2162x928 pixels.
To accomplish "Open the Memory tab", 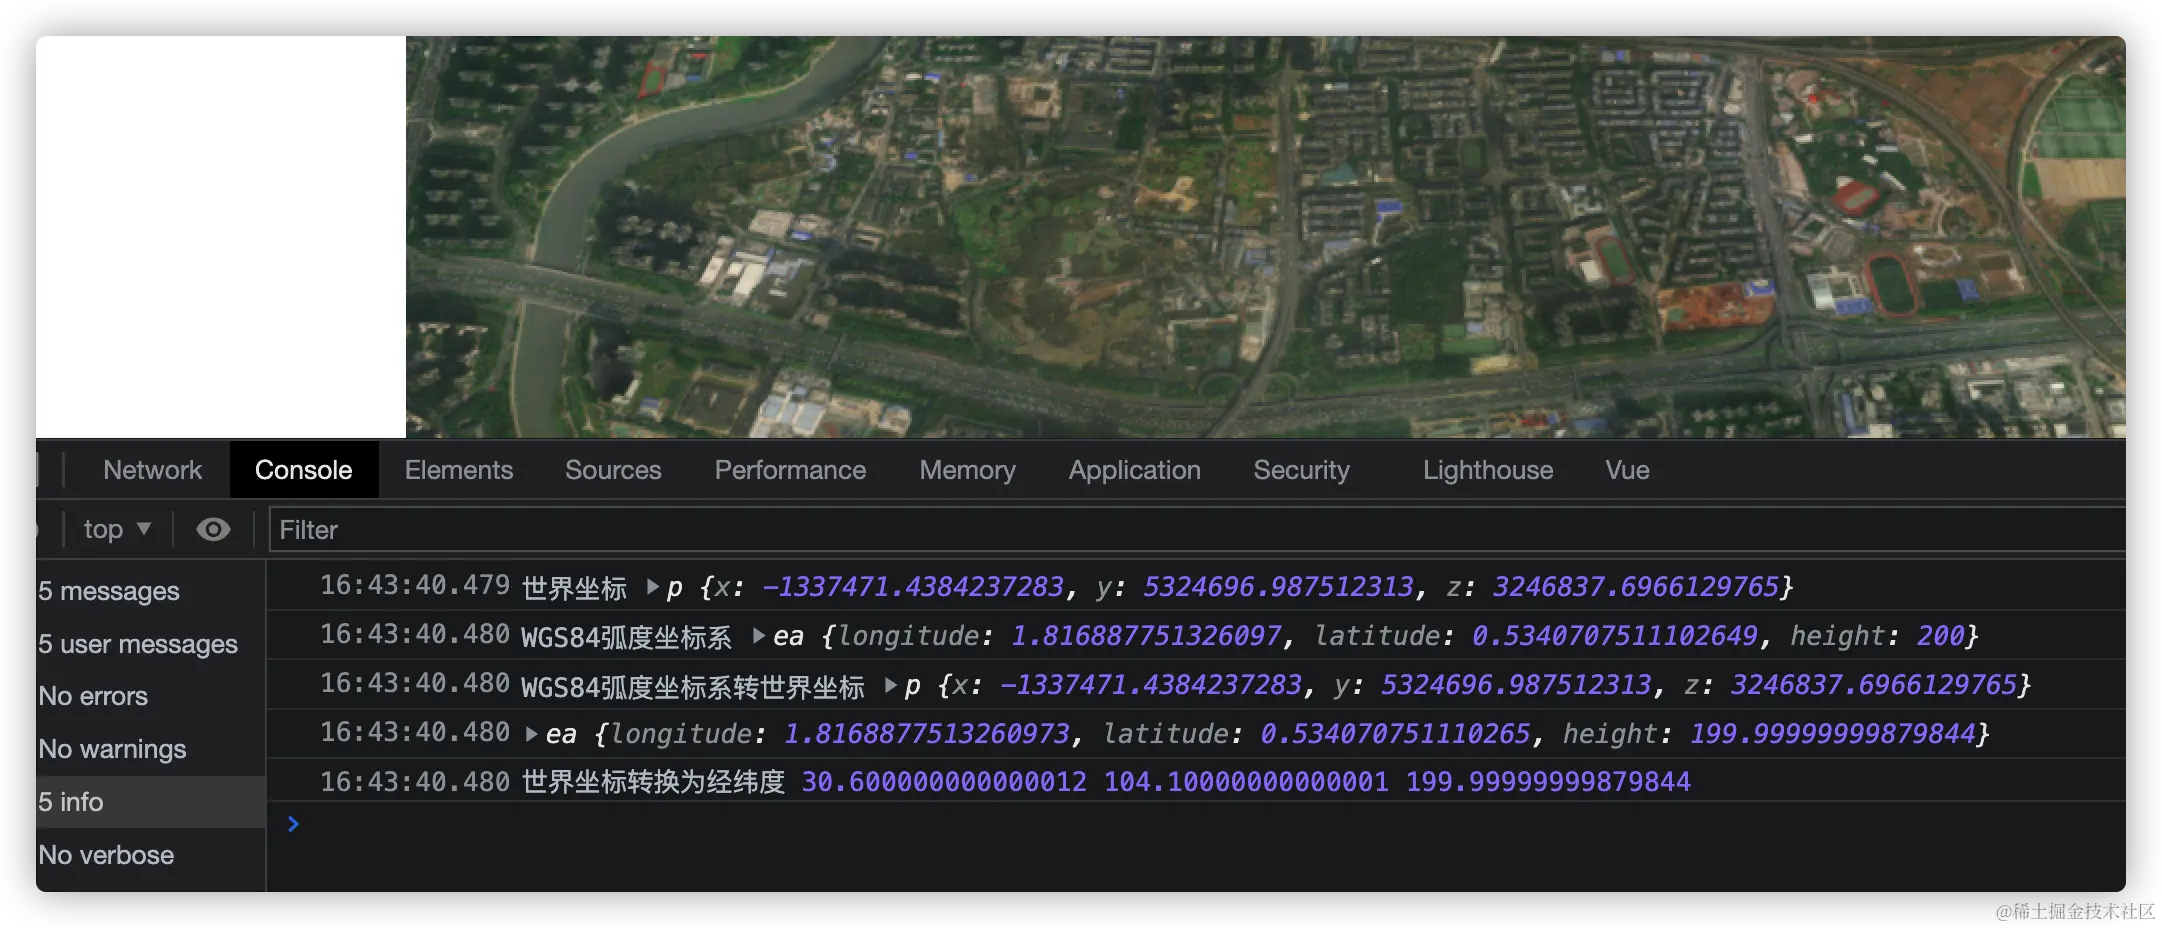I will pyautogui.click(x=967, y=470).
